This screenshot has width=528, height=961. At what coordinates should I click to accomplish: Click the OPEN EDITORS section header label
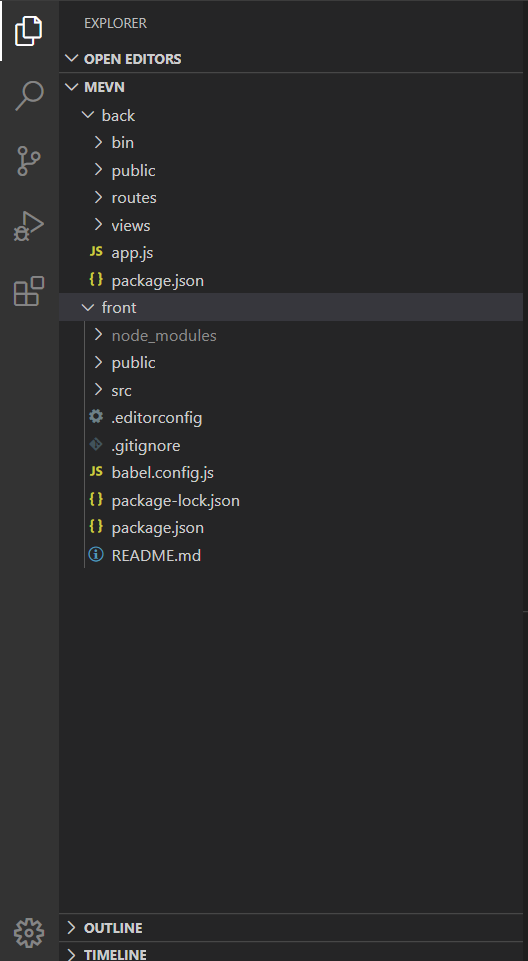[x=132, y=59]
